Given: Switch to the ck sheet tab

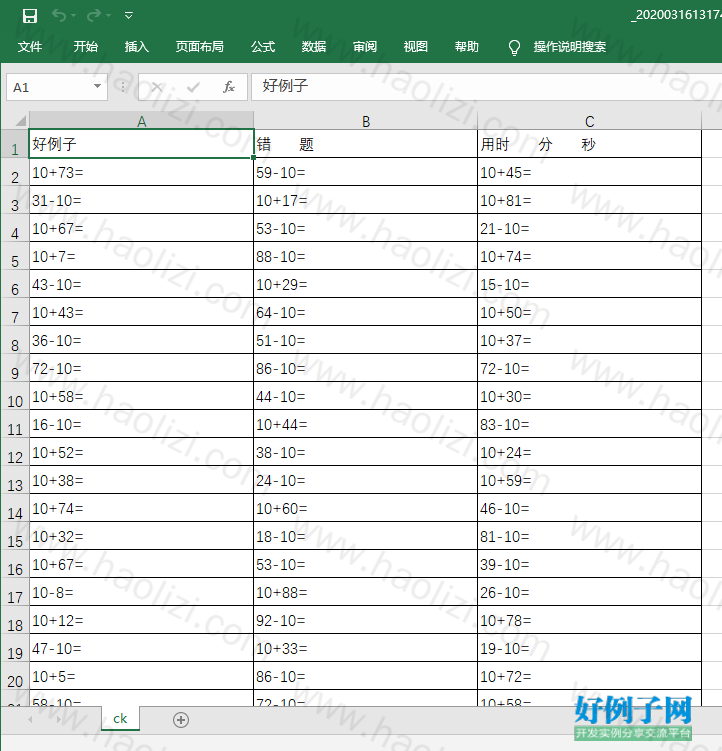Looking at the screenshot, I should point(120,718).
